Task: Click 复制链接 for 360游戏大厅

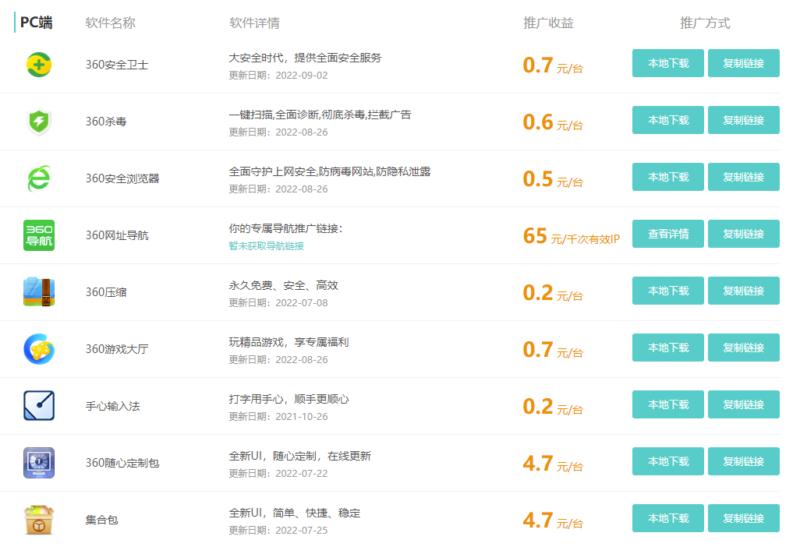Action: pos(743,347)
